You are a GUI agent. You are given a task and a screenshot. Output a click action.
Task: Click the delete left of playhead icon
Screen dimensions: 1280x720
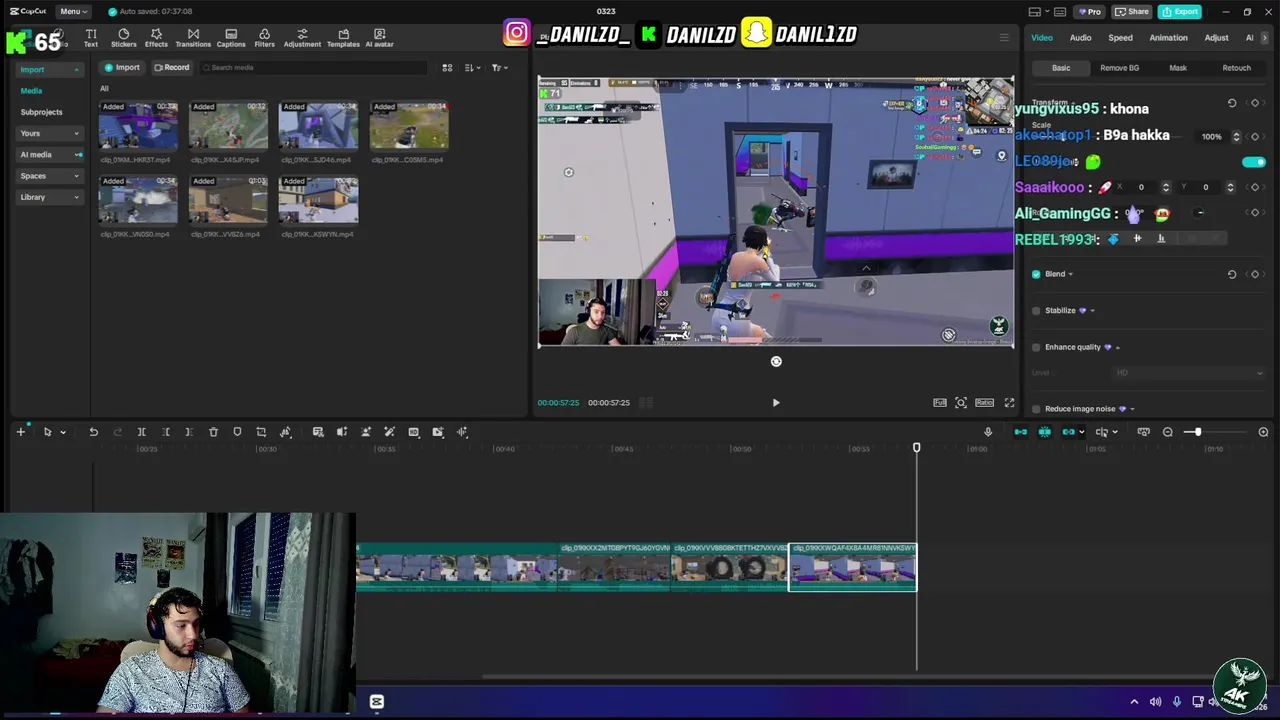(165, 432)
